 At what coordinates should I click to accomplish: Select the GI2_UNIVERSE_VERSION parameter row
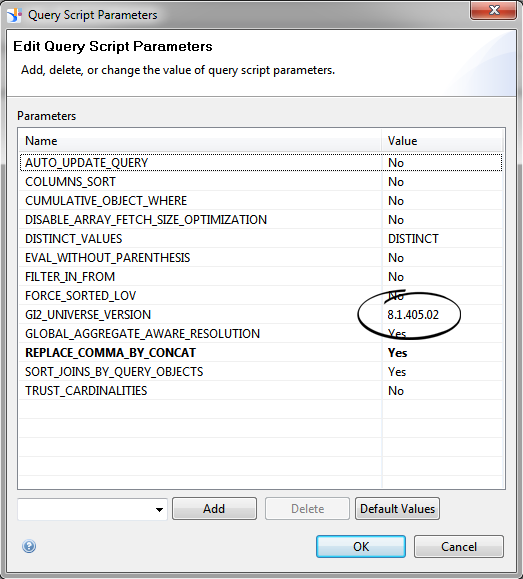coord(261,315)
